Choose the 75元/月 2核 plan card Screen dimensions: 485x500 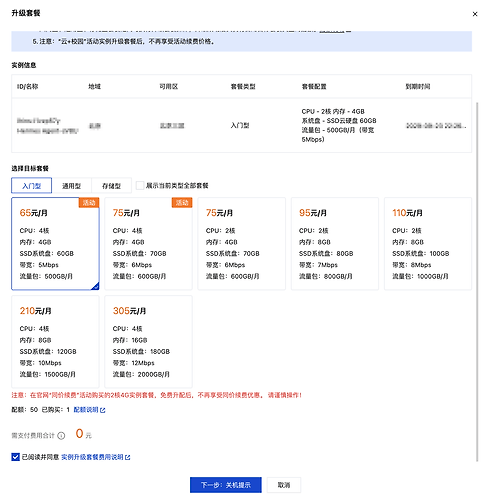[x=242, y=243]
